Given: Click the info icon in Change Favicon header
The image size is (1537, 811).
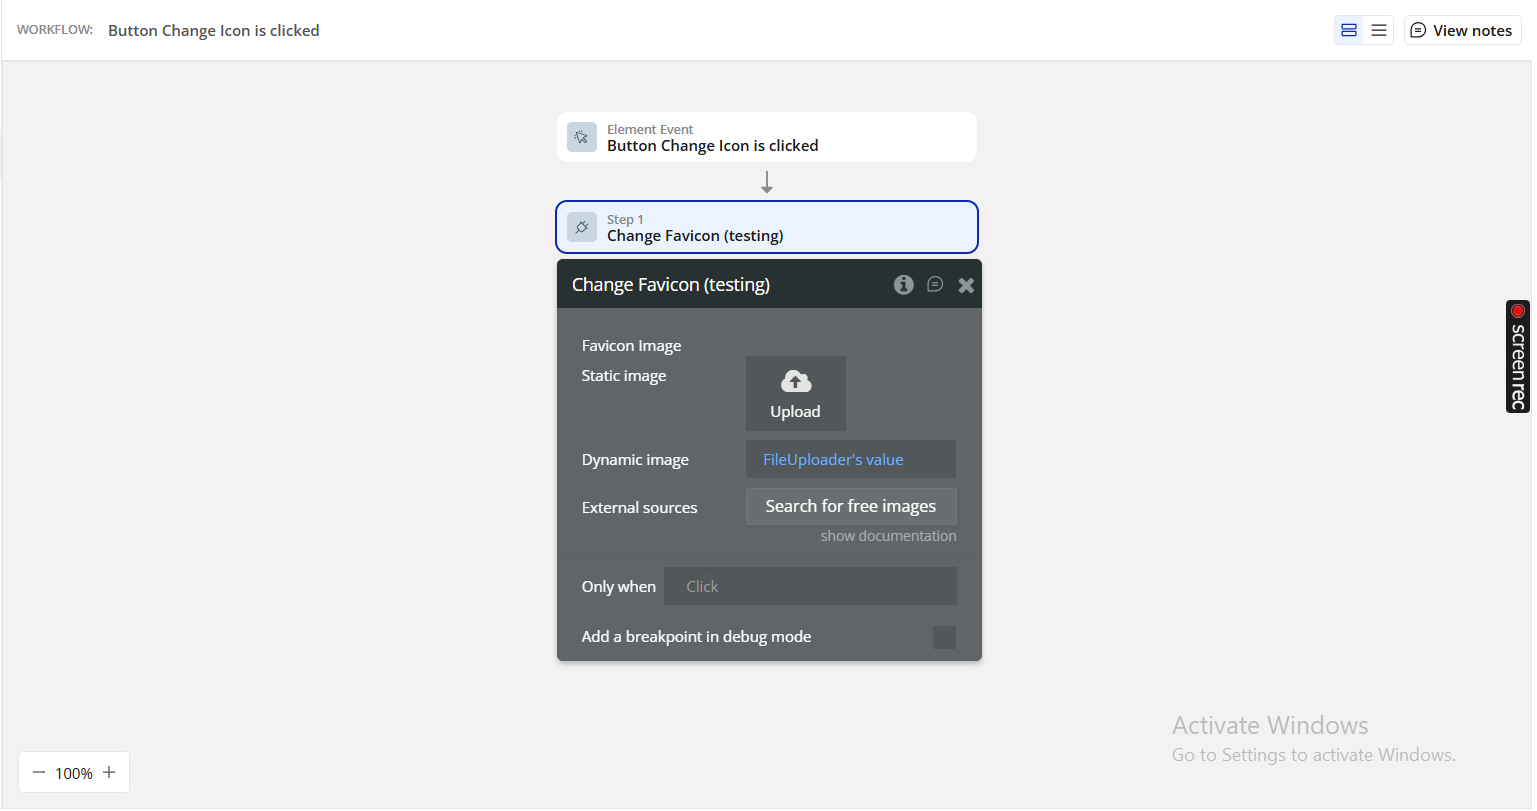Looking at the screenshot, I should coord(903,285).
